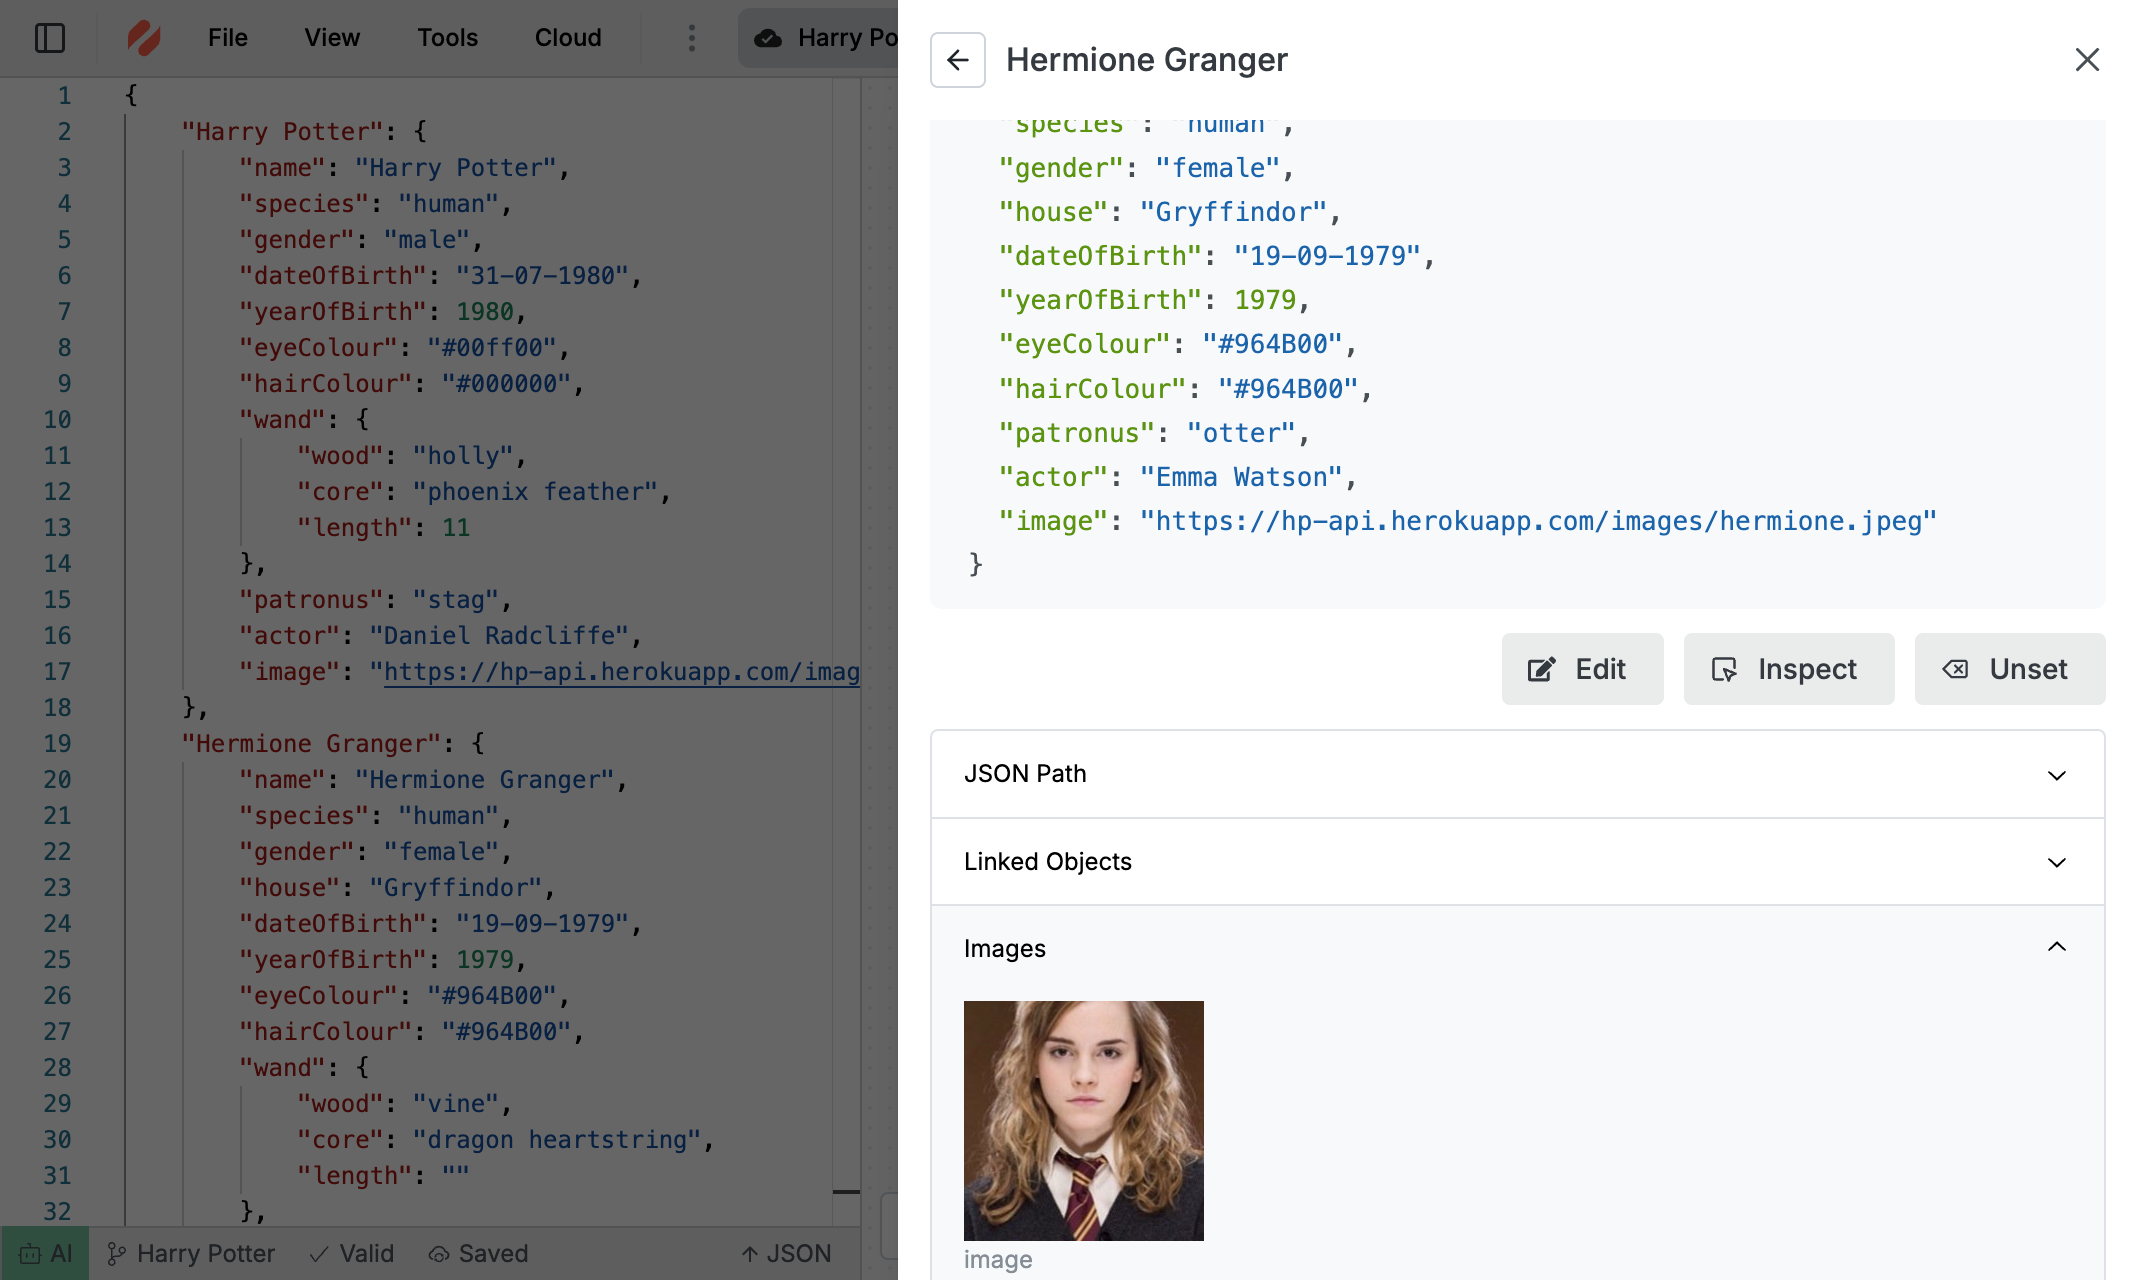2138x1280 pixels.
Task: Click "Gryffindor" house value in the panel
Action: coord(1233,212)
